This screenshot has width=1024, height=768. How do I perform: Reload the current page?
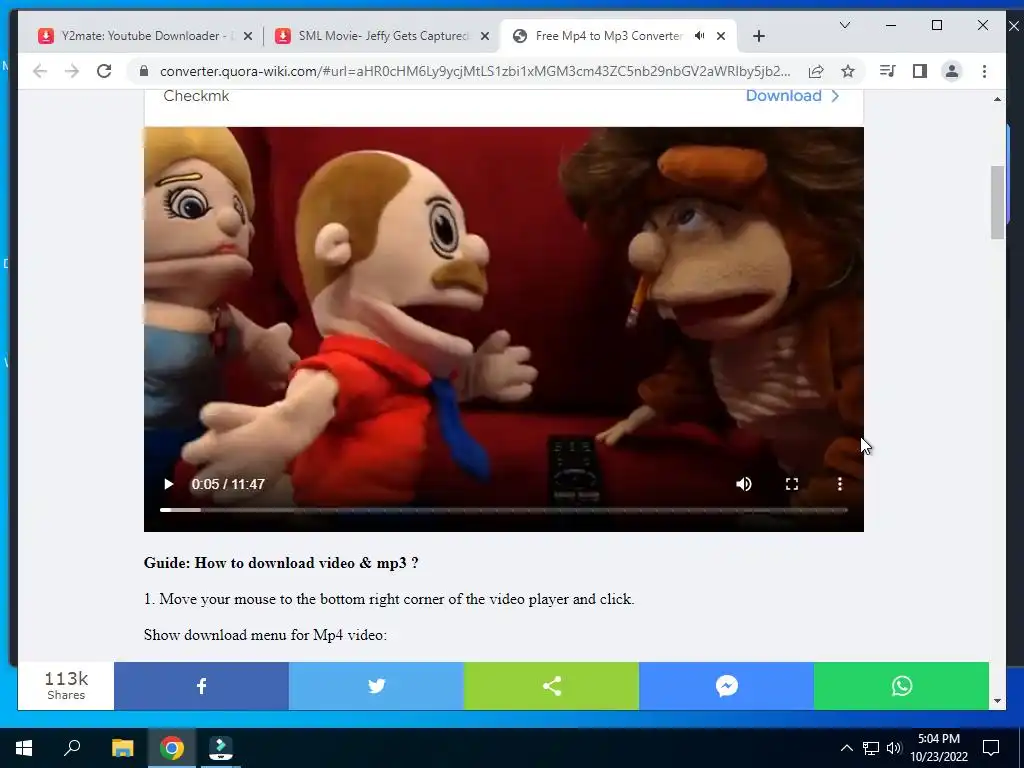click(104, 71)
